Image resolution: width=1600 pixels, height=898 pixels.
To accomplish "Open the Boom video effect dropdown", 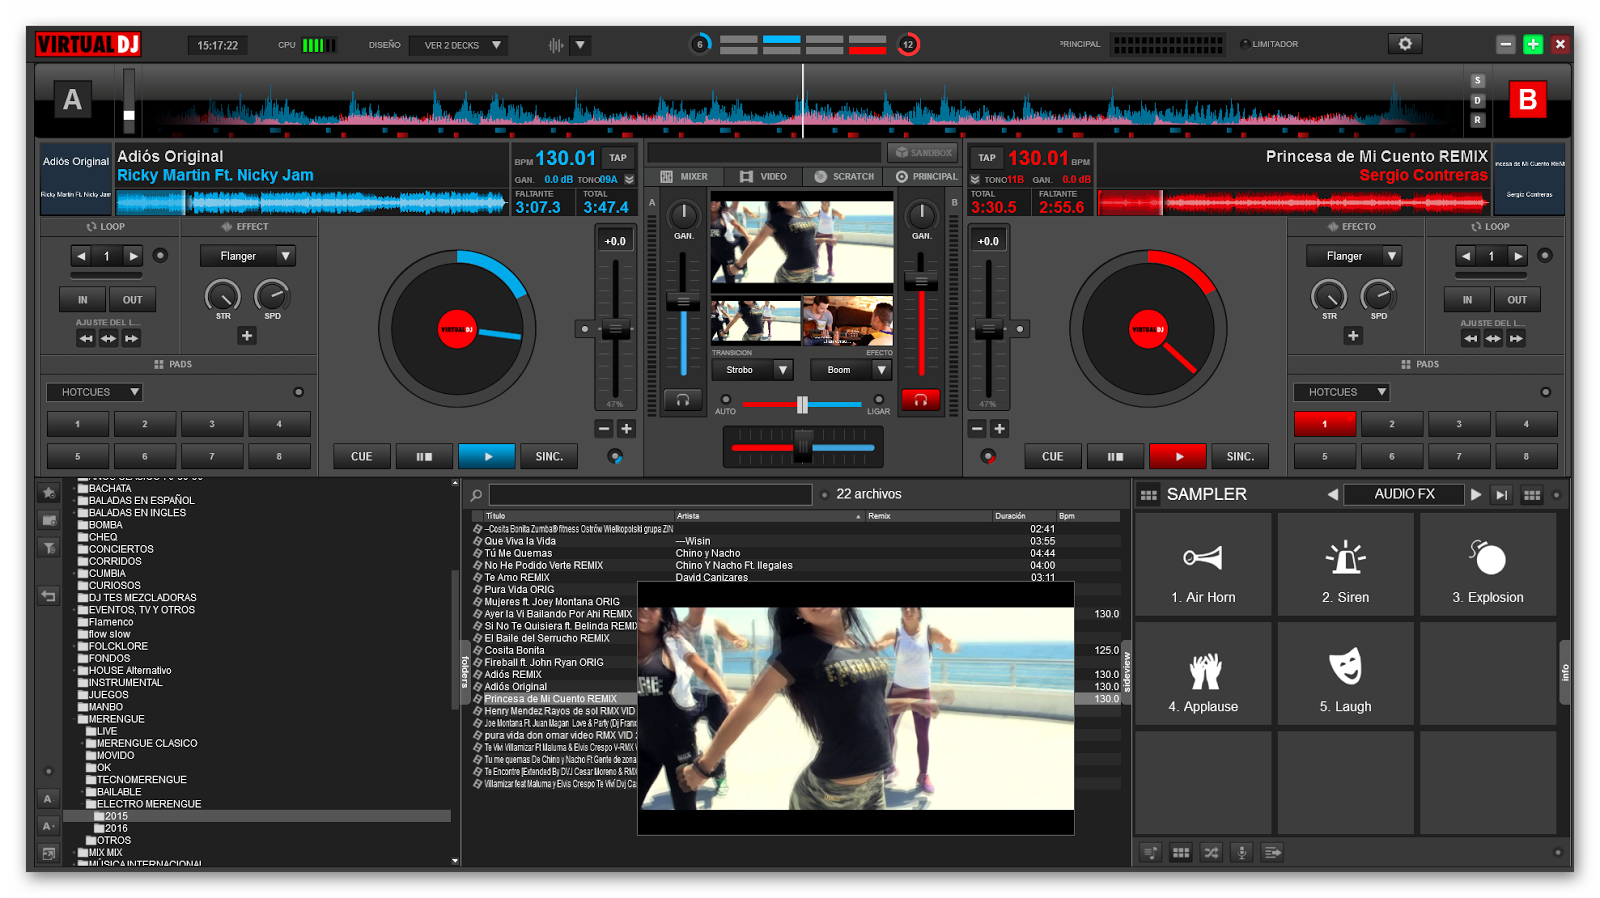I will pos(850,370).
